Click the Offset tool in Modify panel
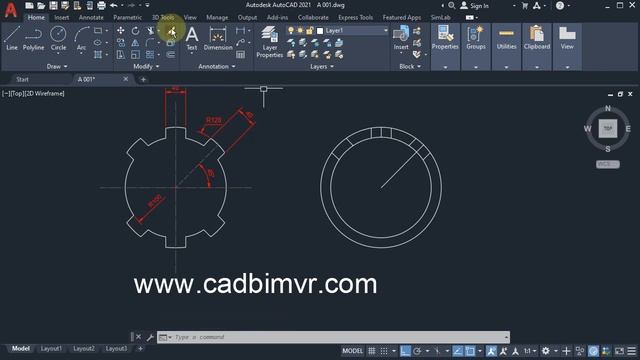 (171, 55)
